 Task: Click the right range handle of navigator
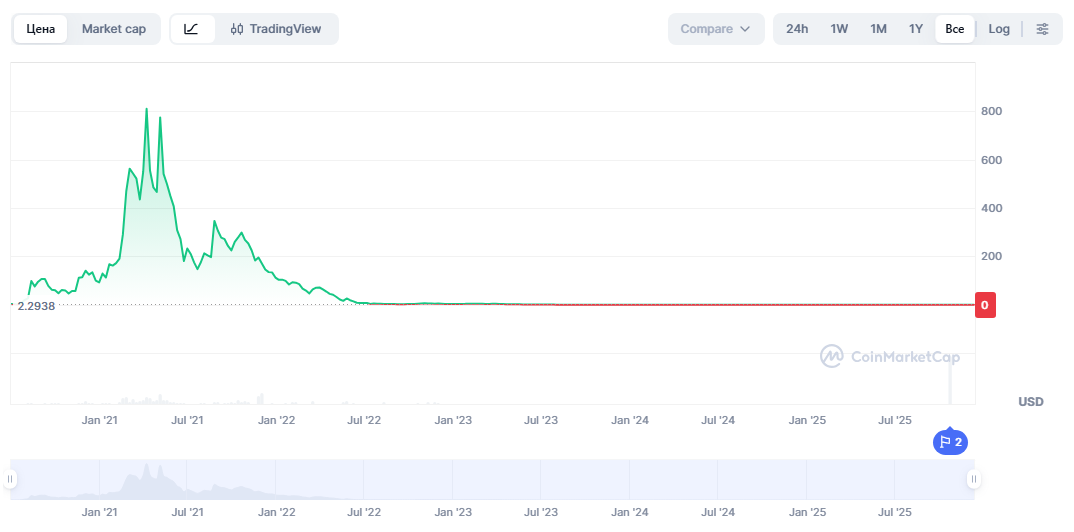pos(973,480)
